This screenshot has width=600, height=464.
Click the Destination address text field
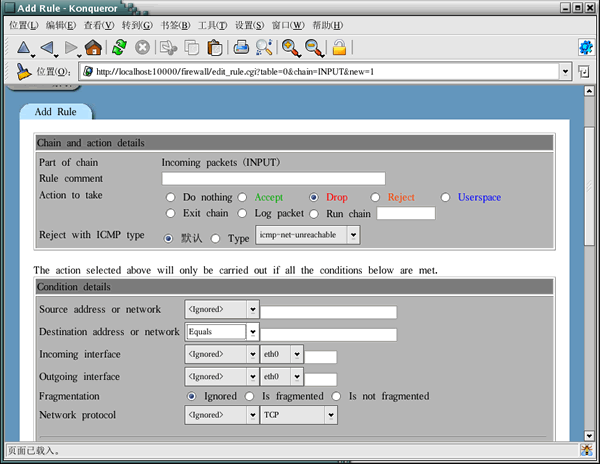point(329,335)
